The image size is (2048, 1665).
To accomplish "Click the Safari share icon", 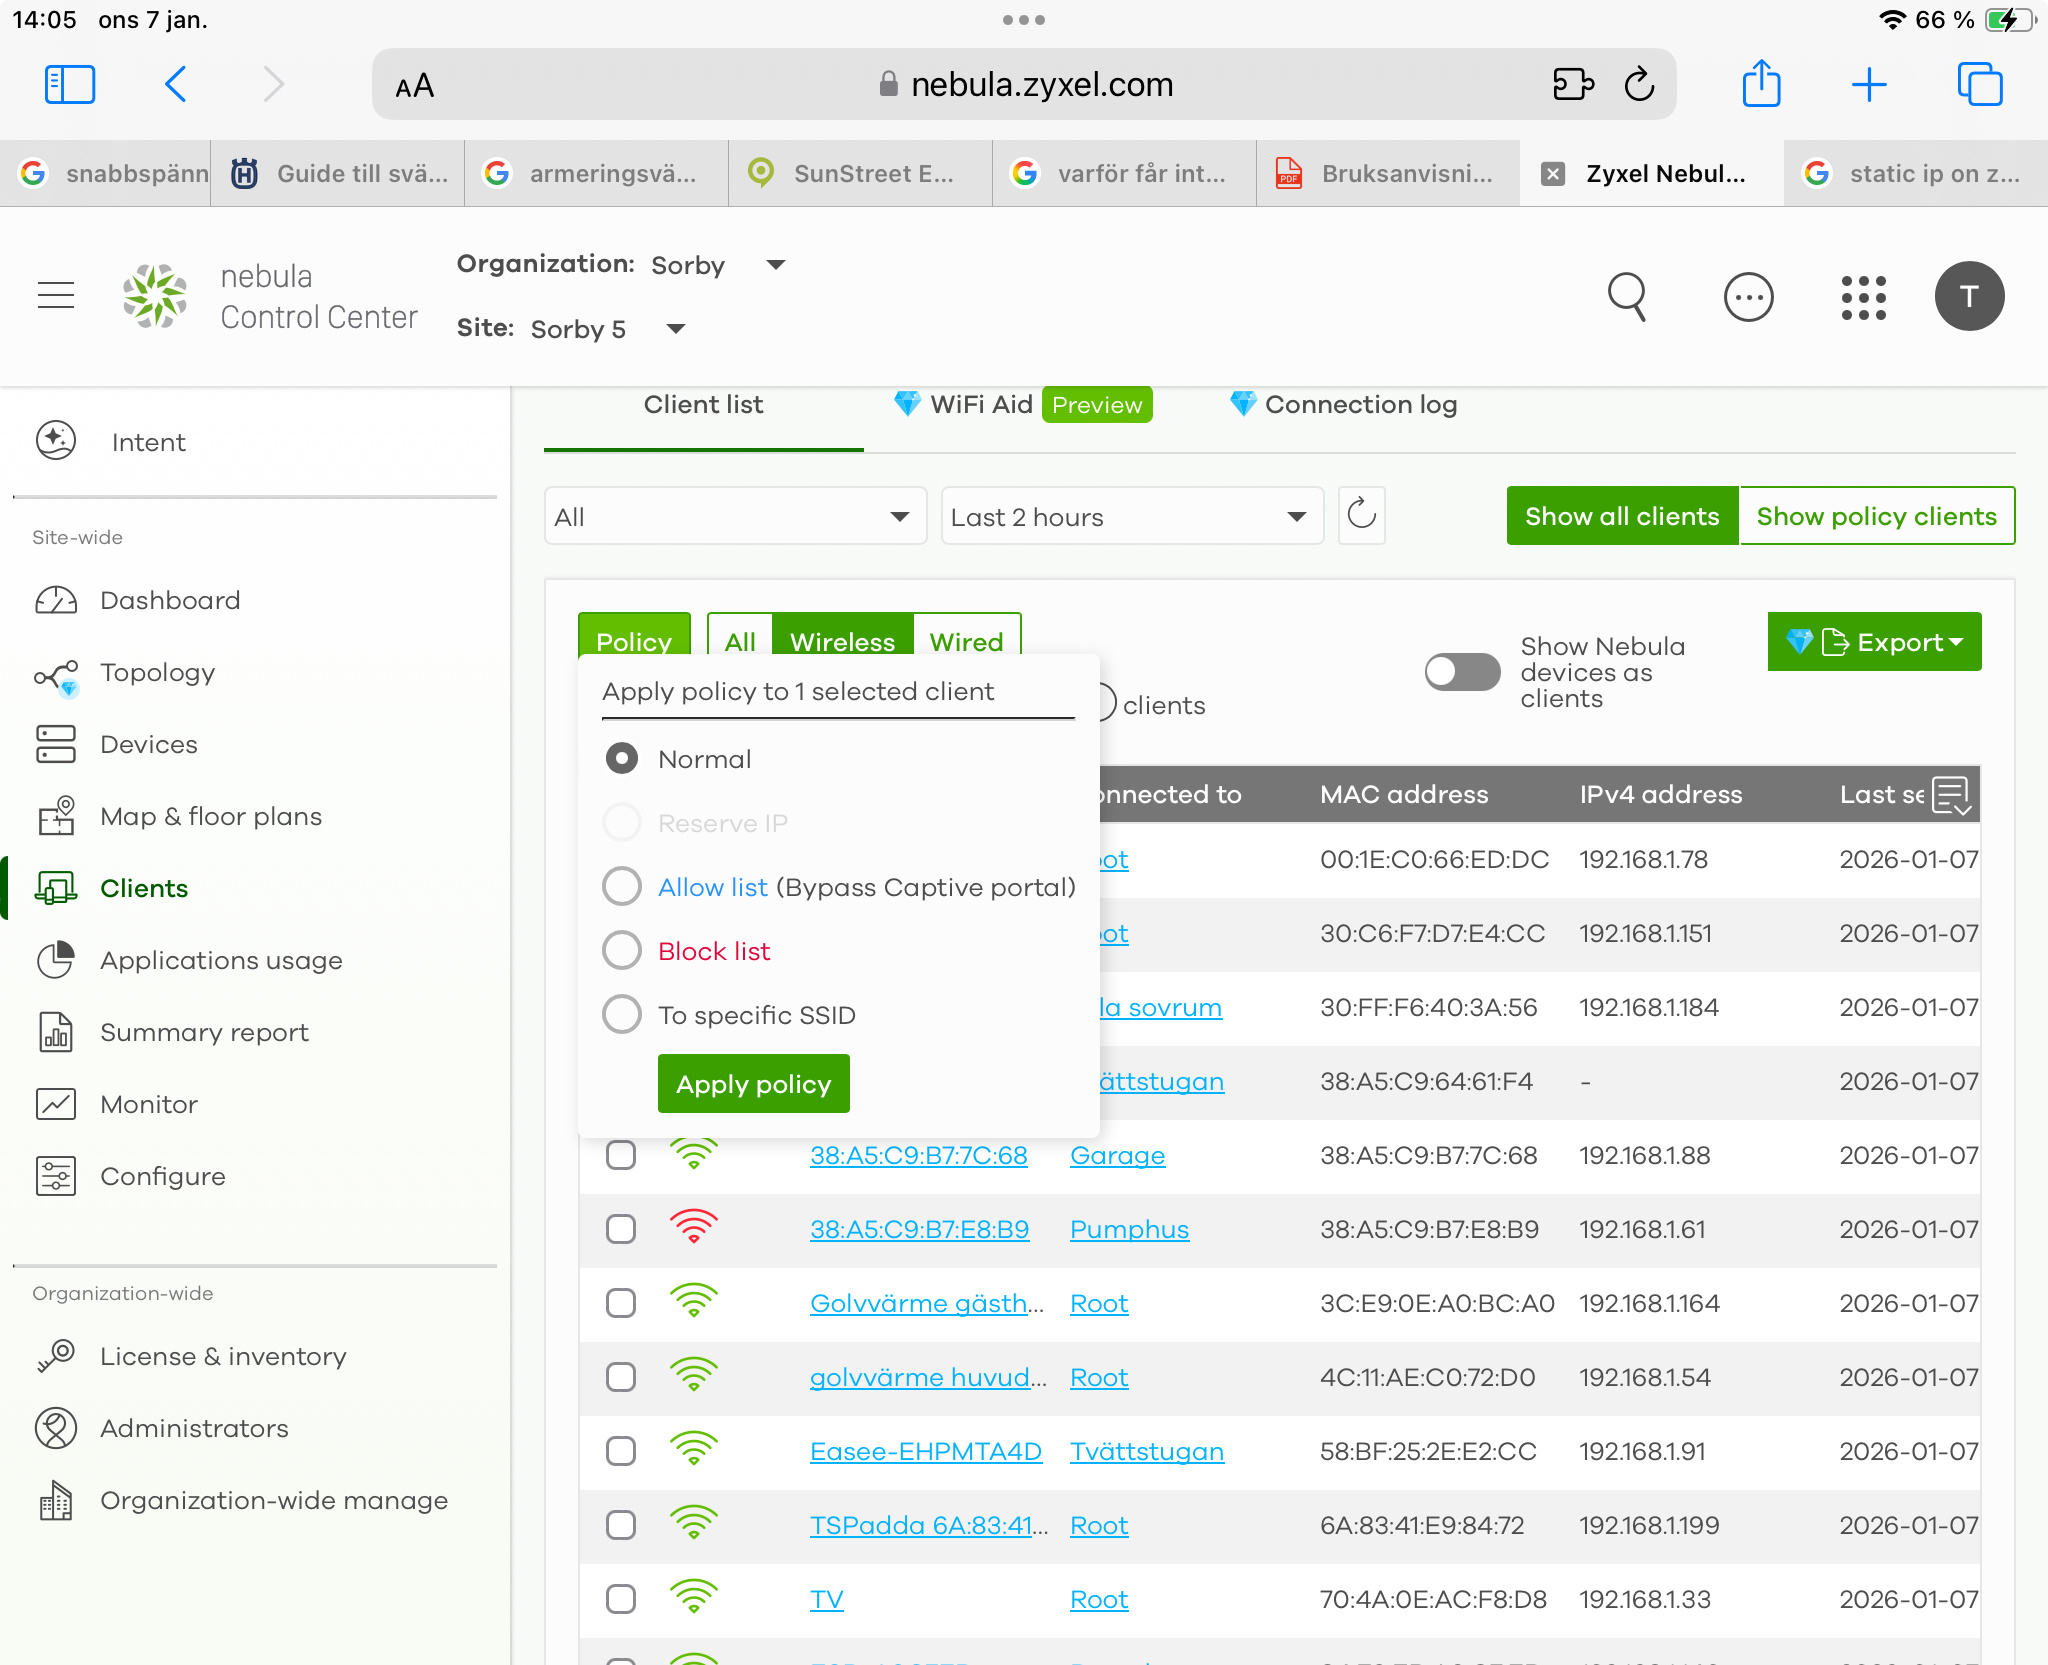I will (1761, 84).
